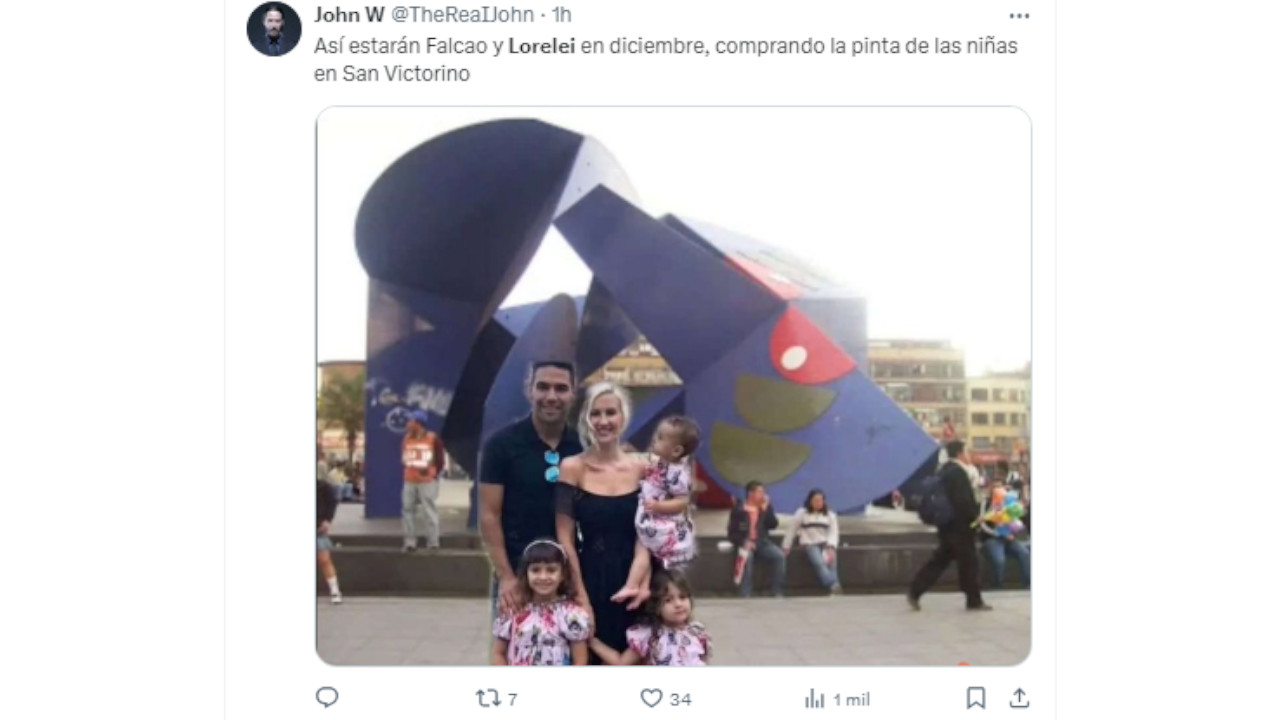
Task: Open the 1h timestamp permalink
Action: 561,14
